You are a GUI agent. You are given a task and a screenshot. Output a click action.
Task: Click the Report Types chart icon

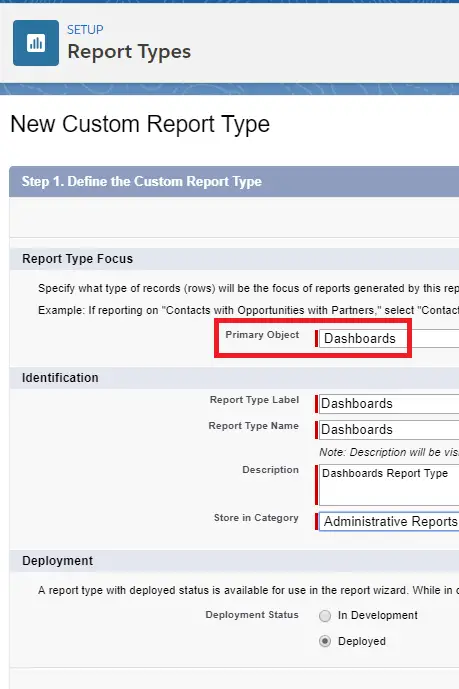tap(36, 43)
